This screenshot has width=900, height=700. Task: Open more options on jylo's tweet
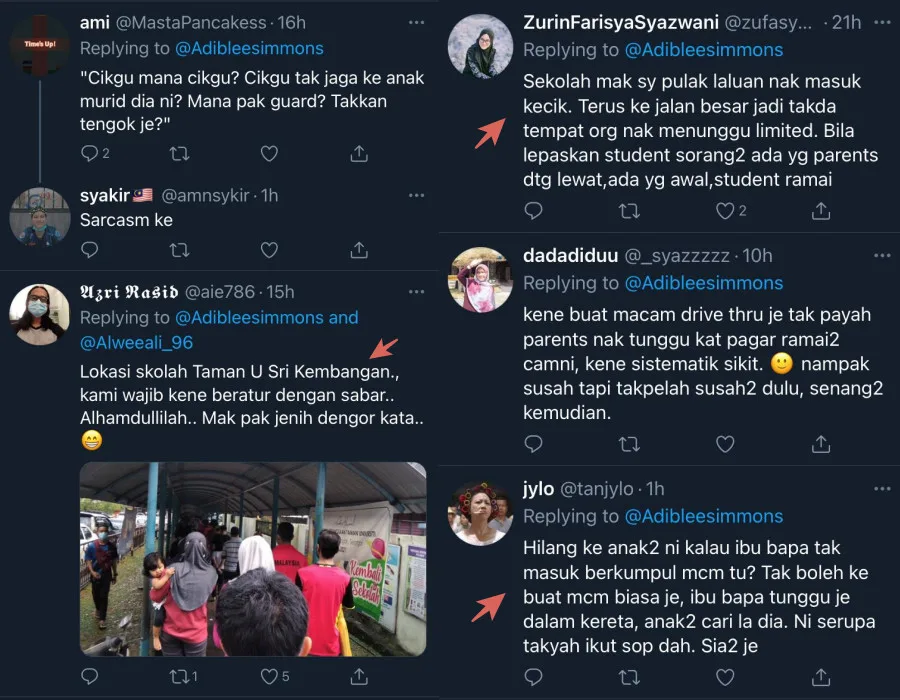click(x=882, y=489)
